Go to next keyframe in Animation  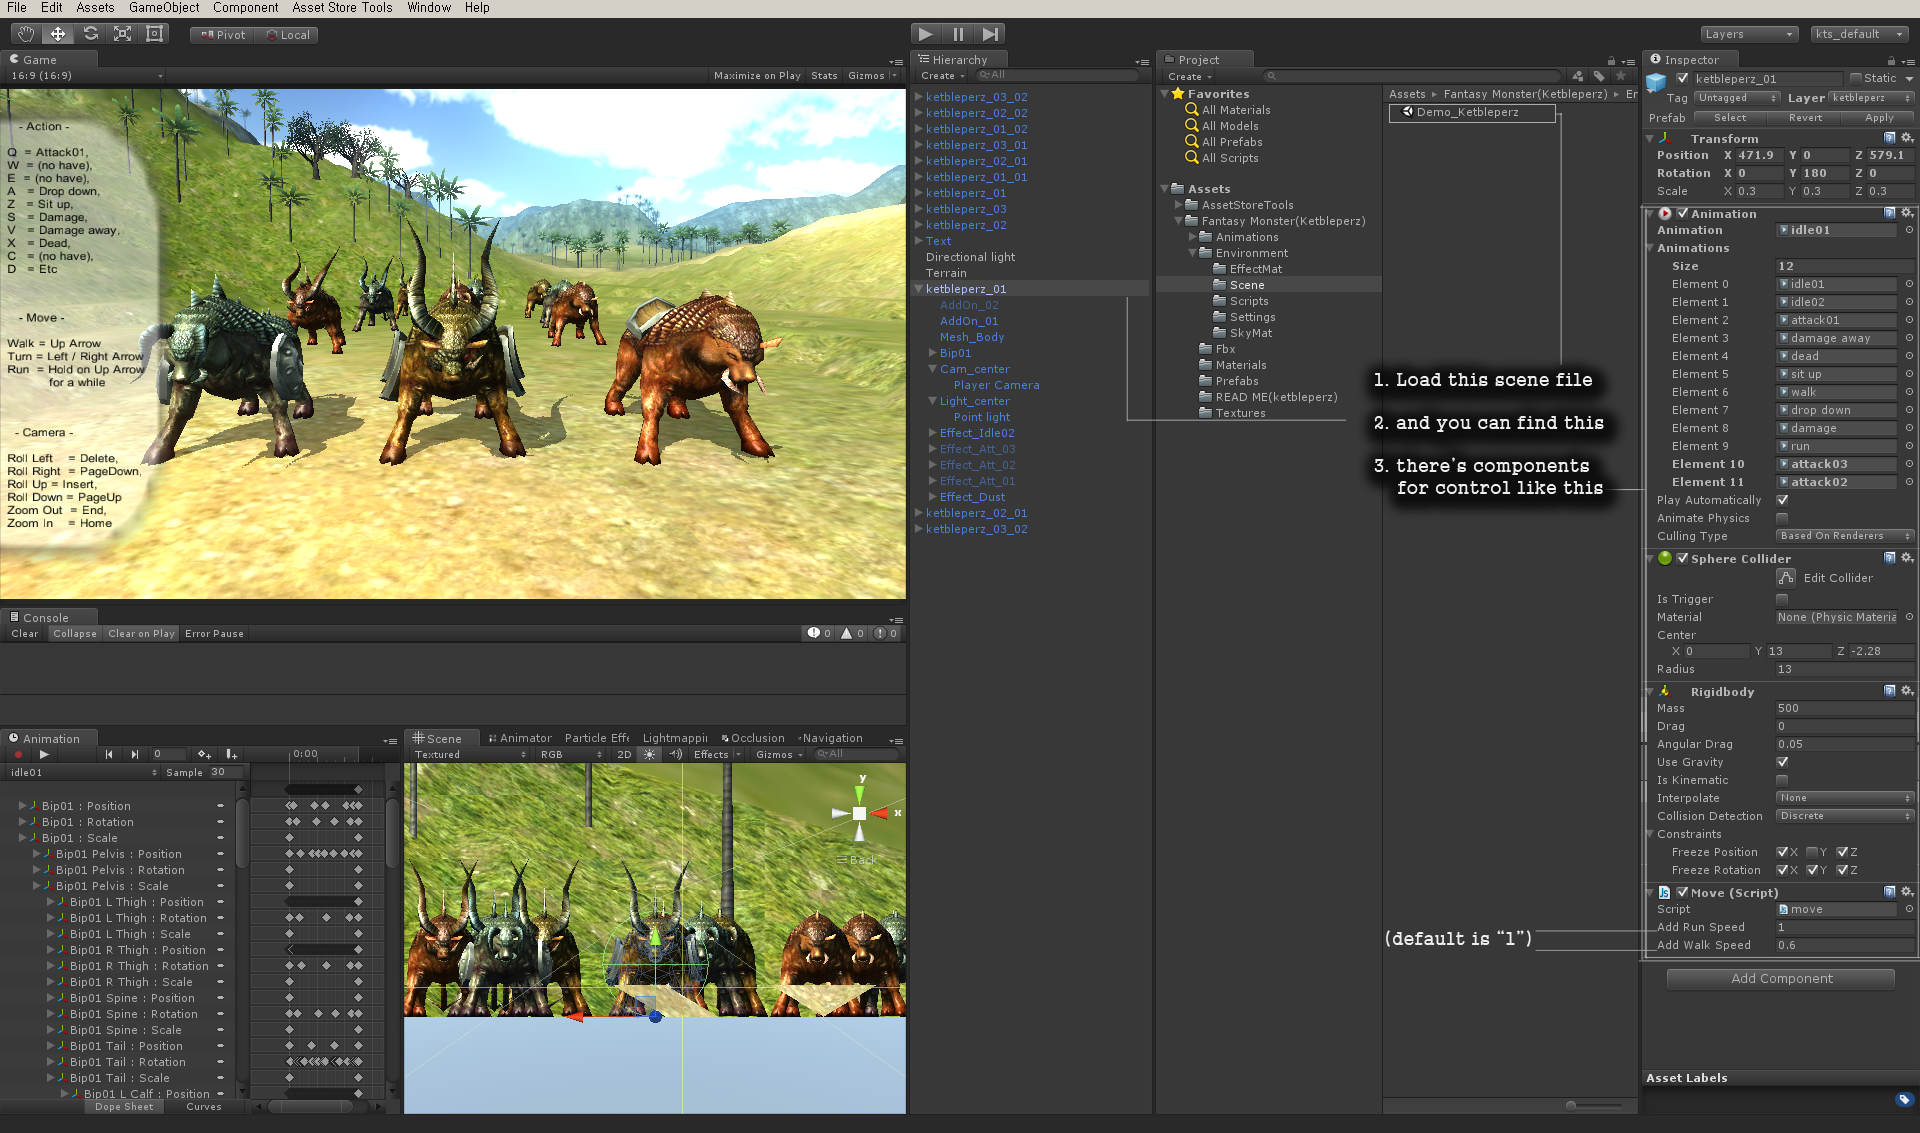pyautogui.click(x=134, y=755)
